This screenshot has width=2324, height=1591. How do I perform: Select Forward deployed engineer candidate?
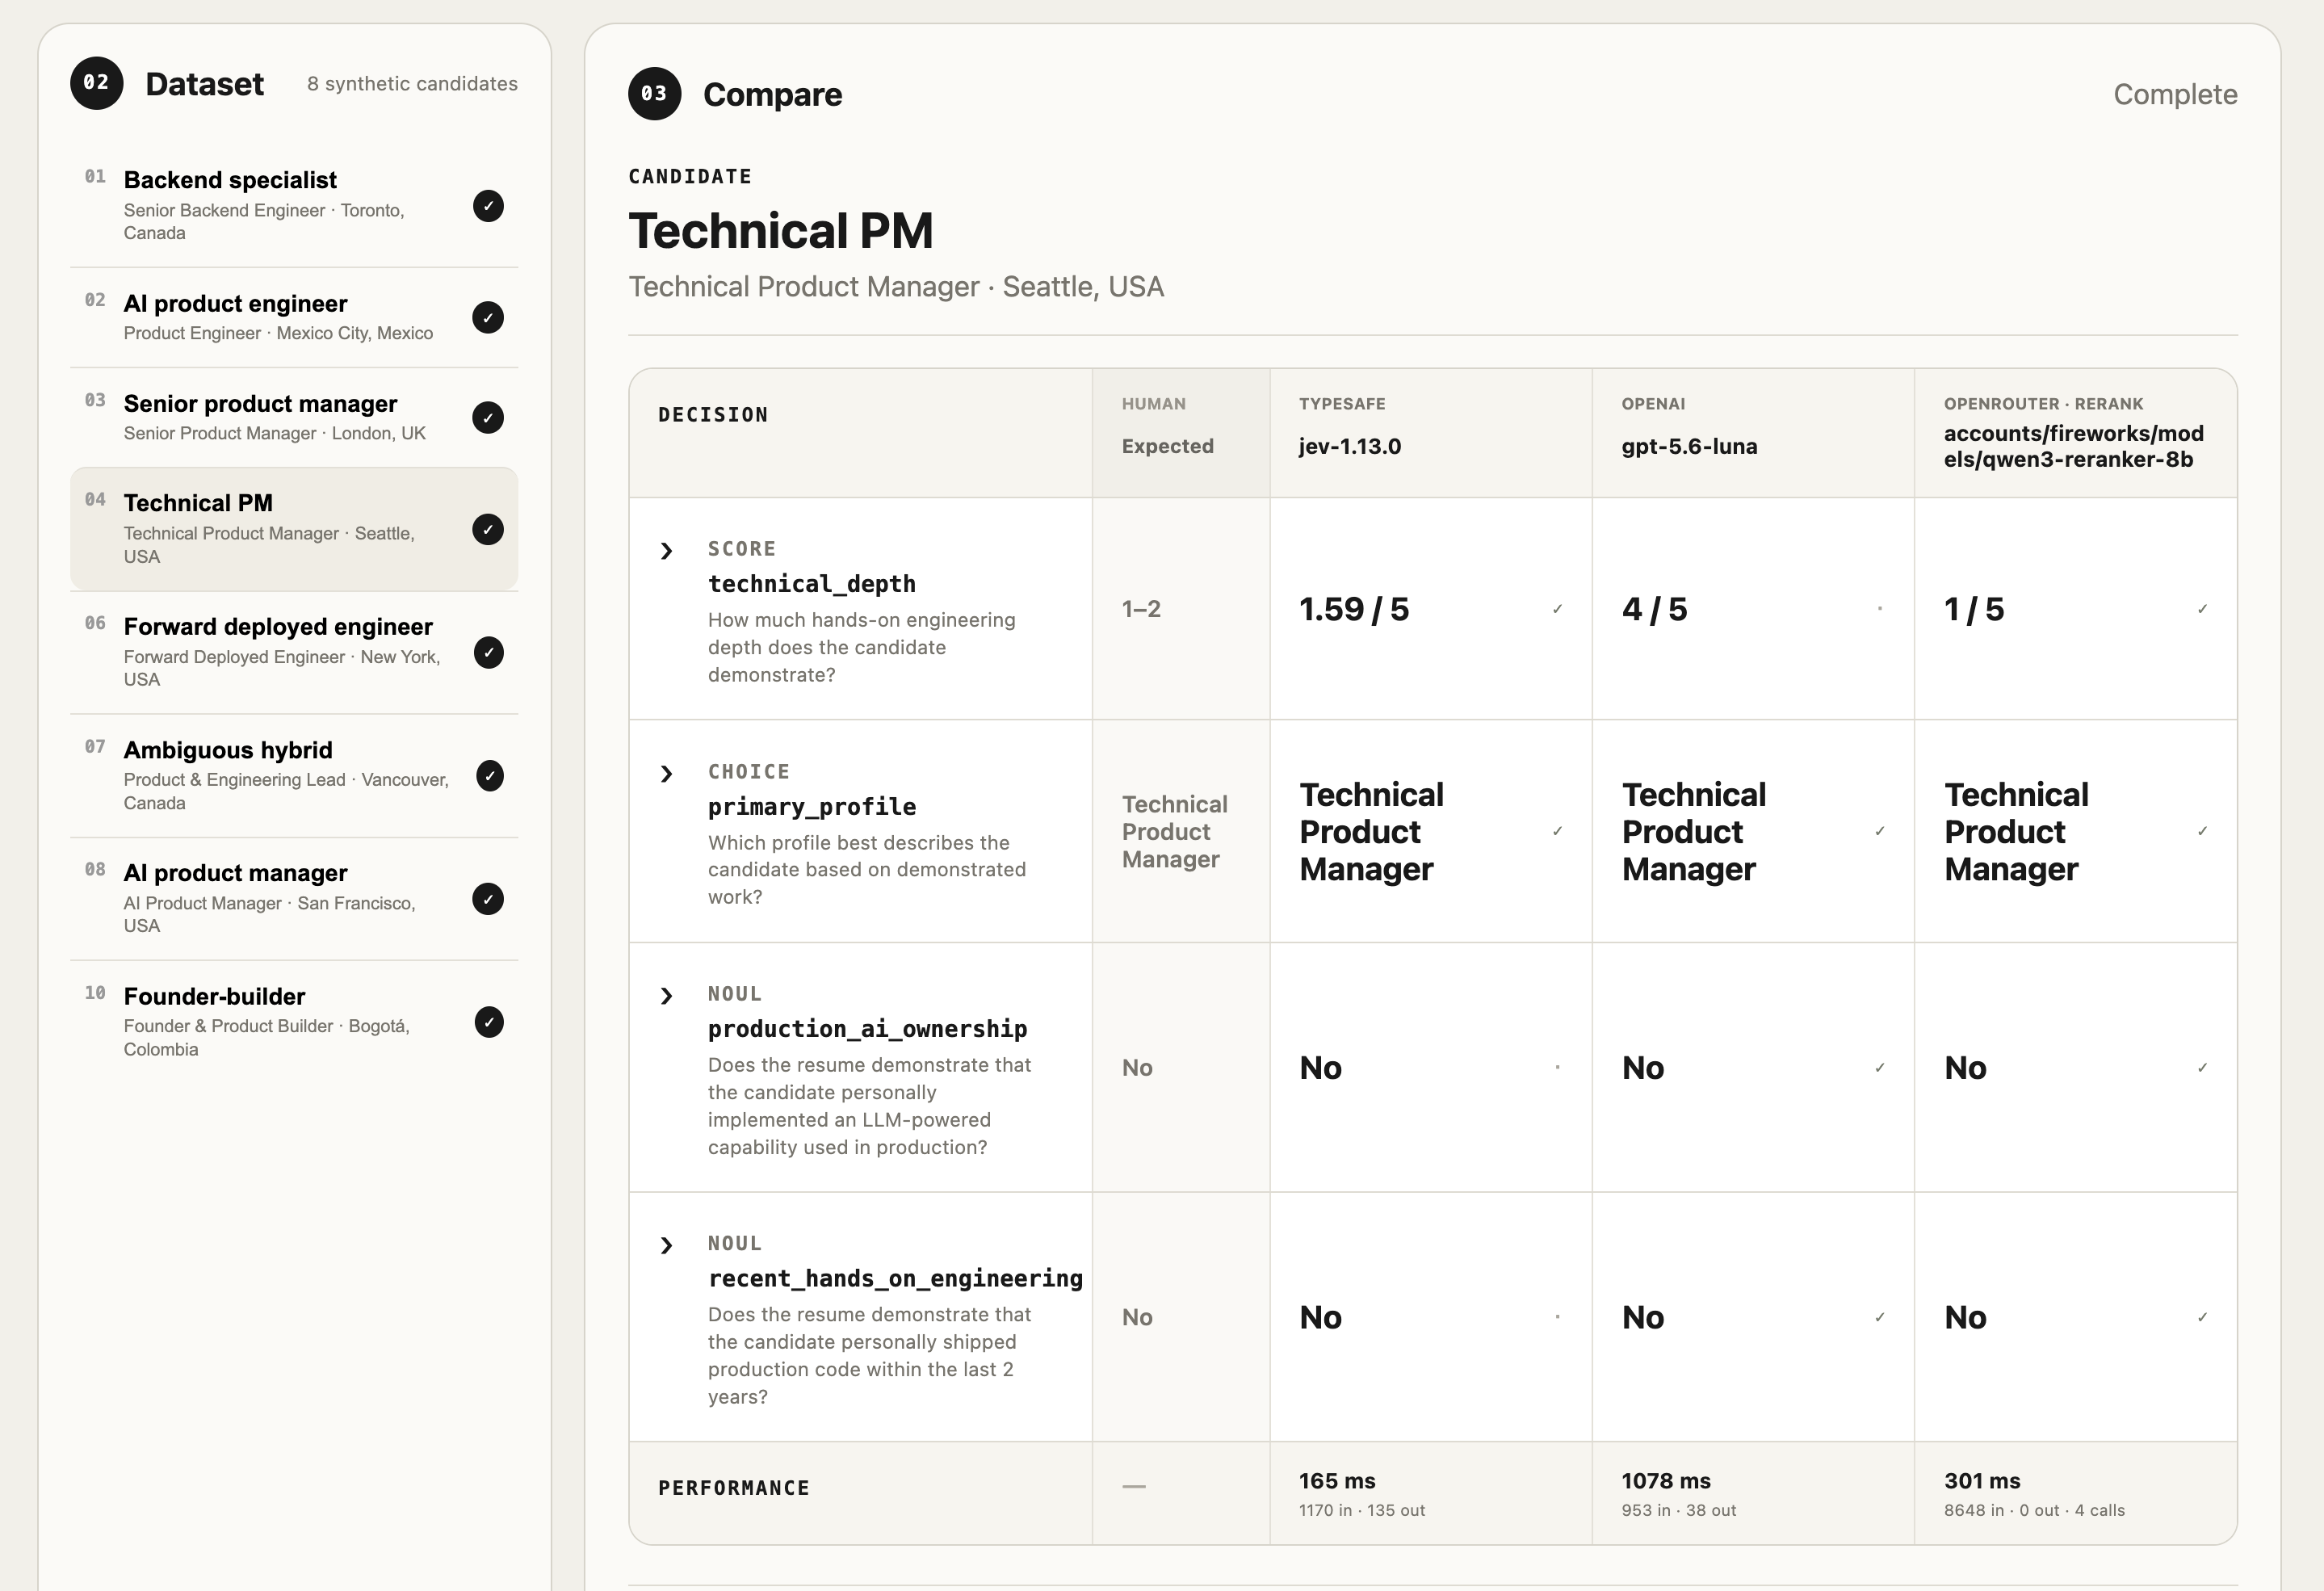(294, 652)
